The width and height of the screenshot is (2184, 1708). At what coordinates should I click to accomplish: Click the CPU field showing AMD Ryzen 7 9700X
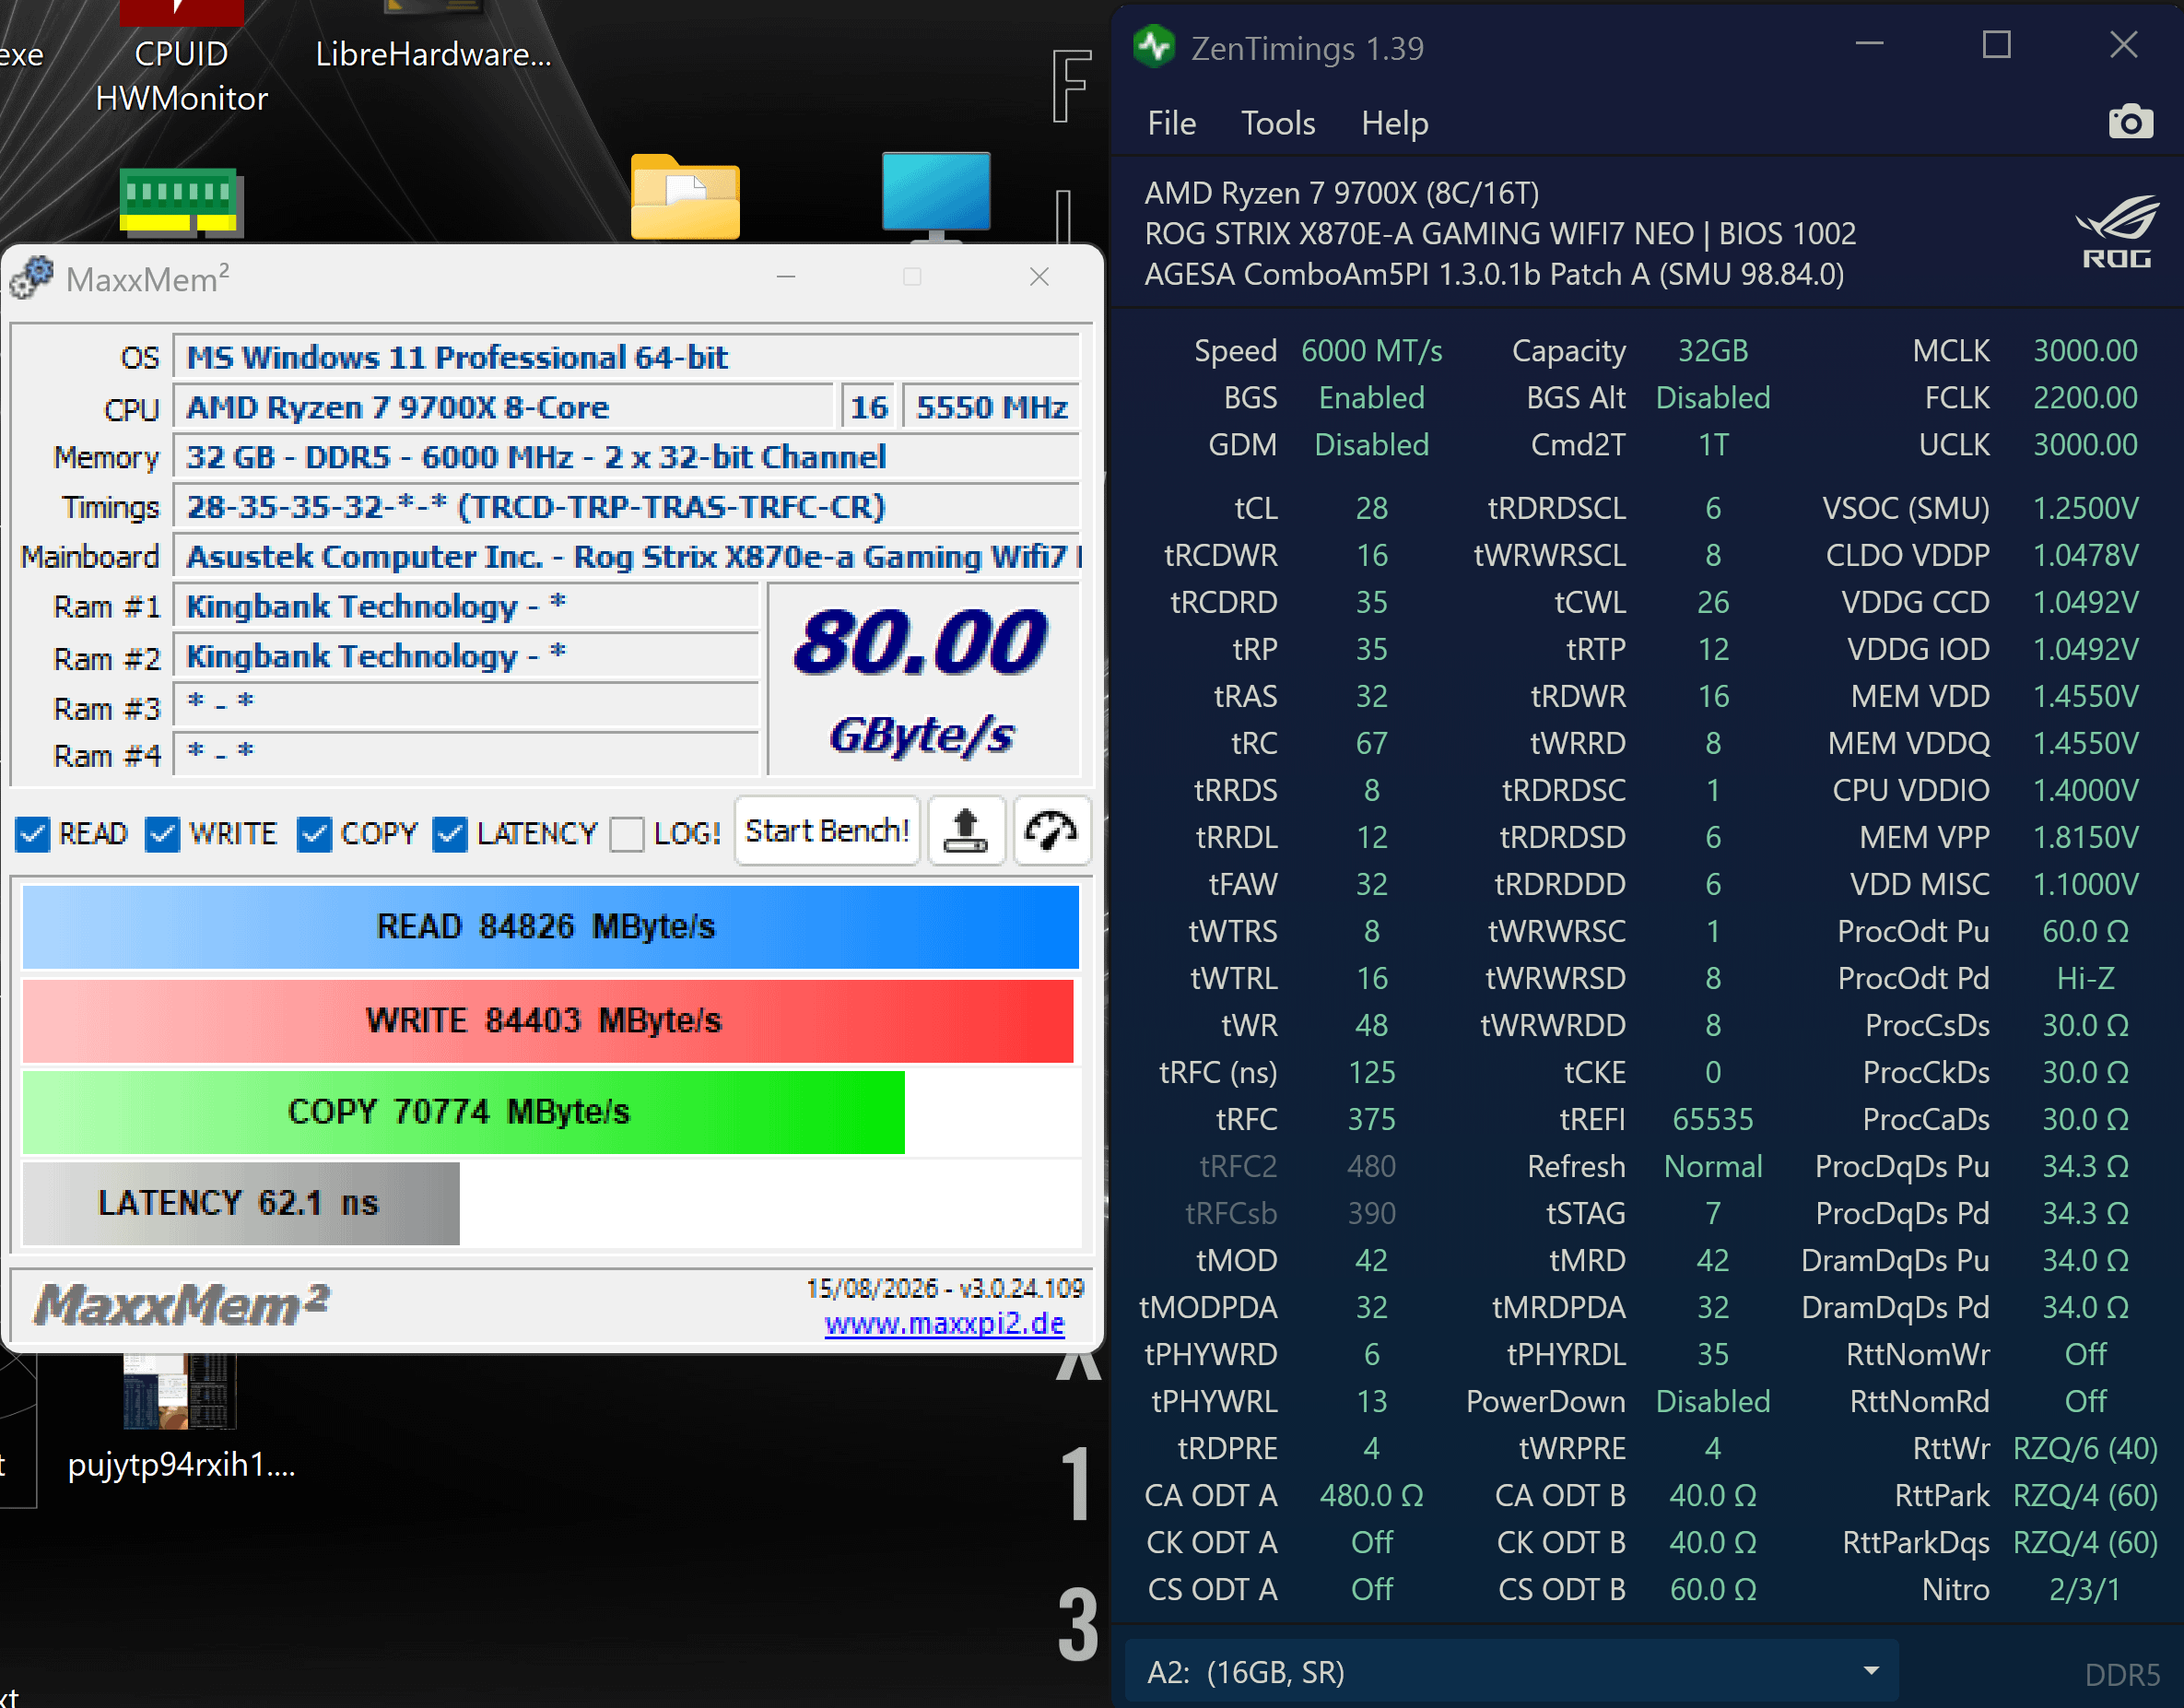coord(503,407)
